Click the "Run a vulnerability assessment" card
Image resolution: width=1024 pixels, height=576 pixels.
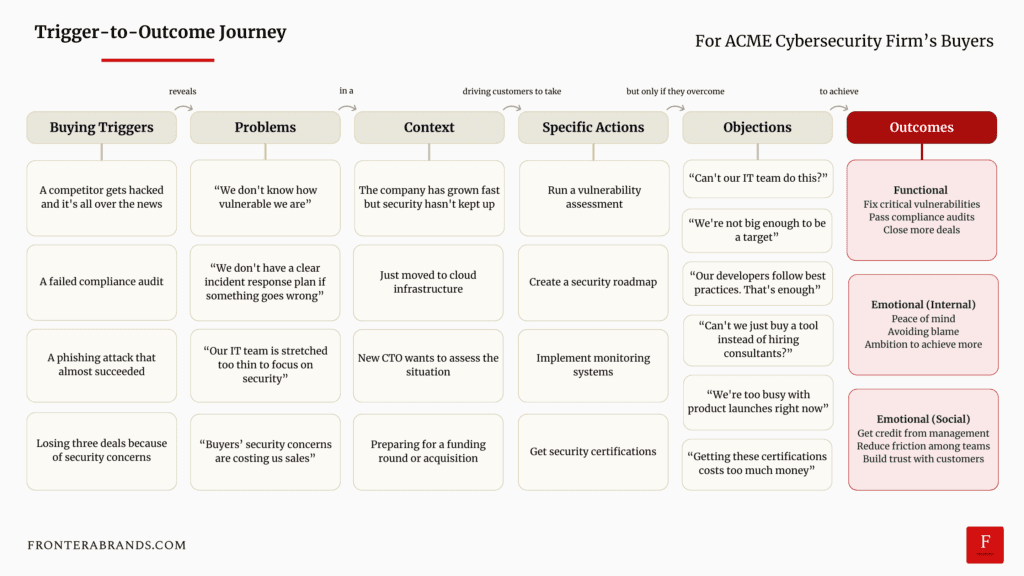point(593,197)
